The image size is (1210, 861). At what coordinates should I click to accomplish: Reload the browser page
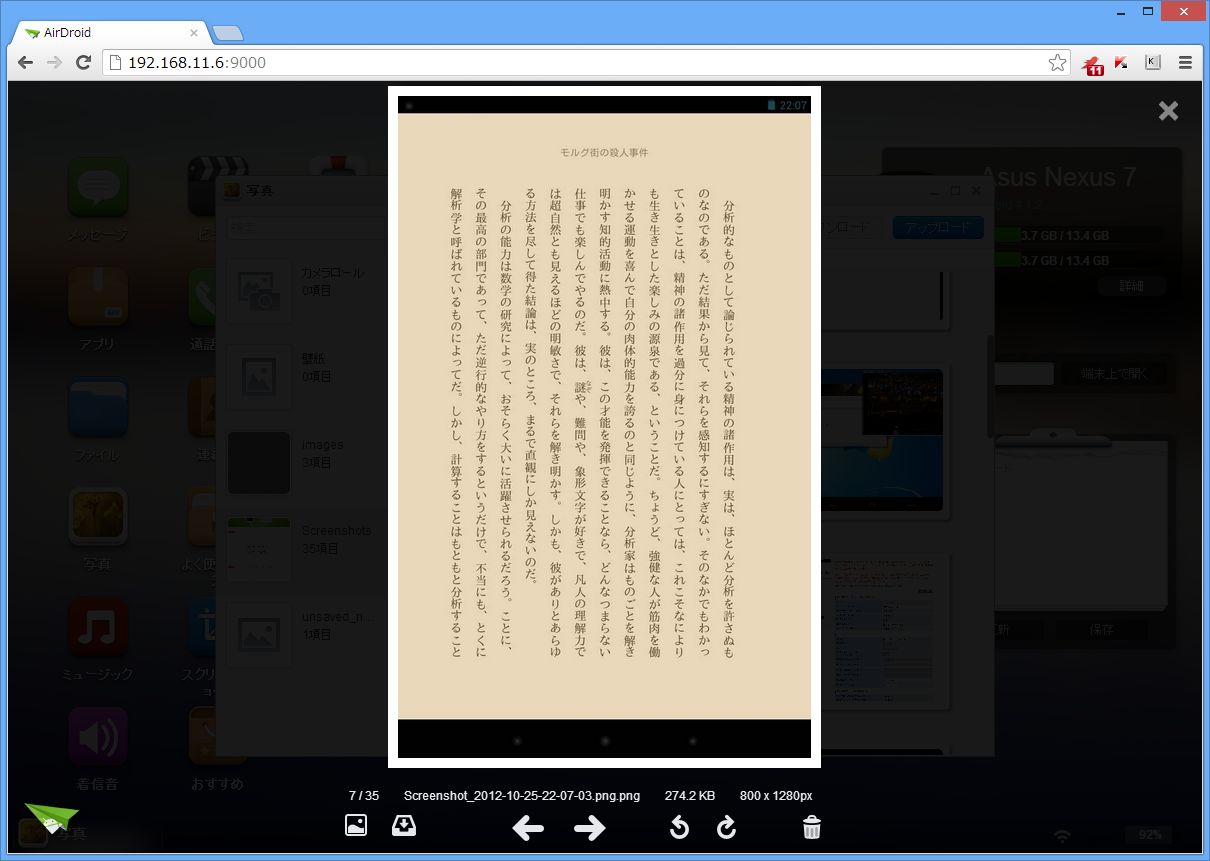(84, 63)
